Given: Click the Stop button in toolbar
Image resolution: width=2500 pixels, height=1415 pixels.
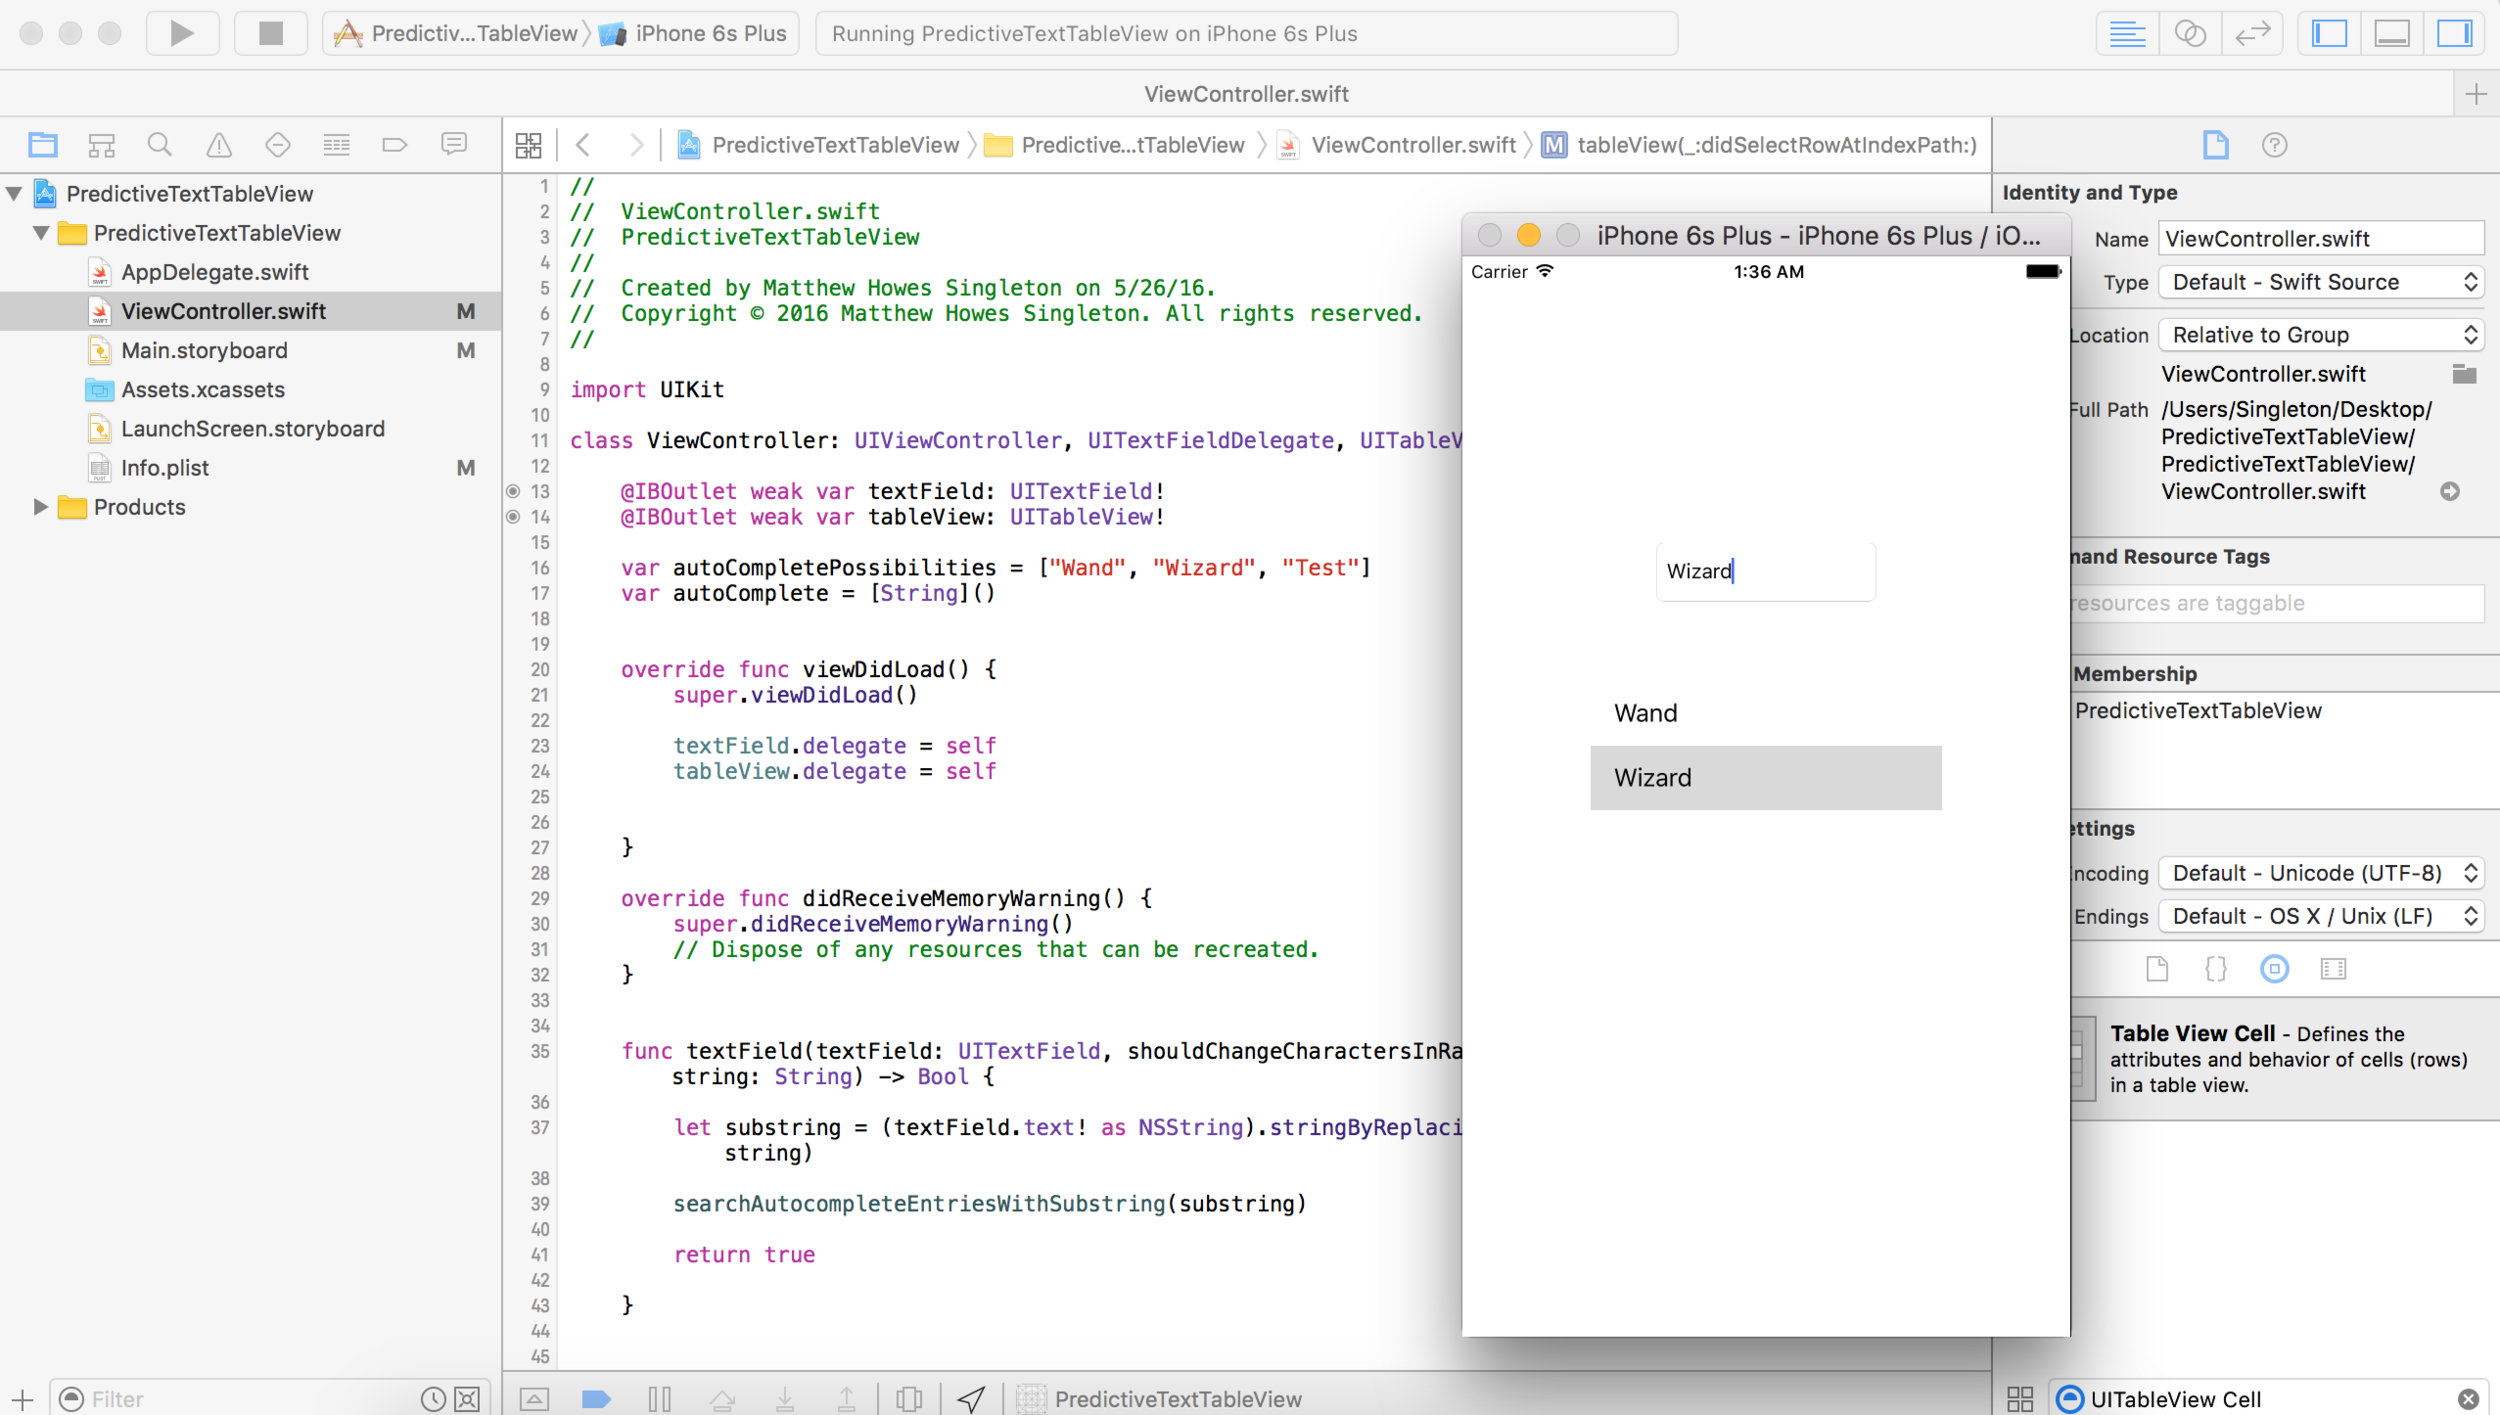Looking at the screenshot, I should coord(270,33).
